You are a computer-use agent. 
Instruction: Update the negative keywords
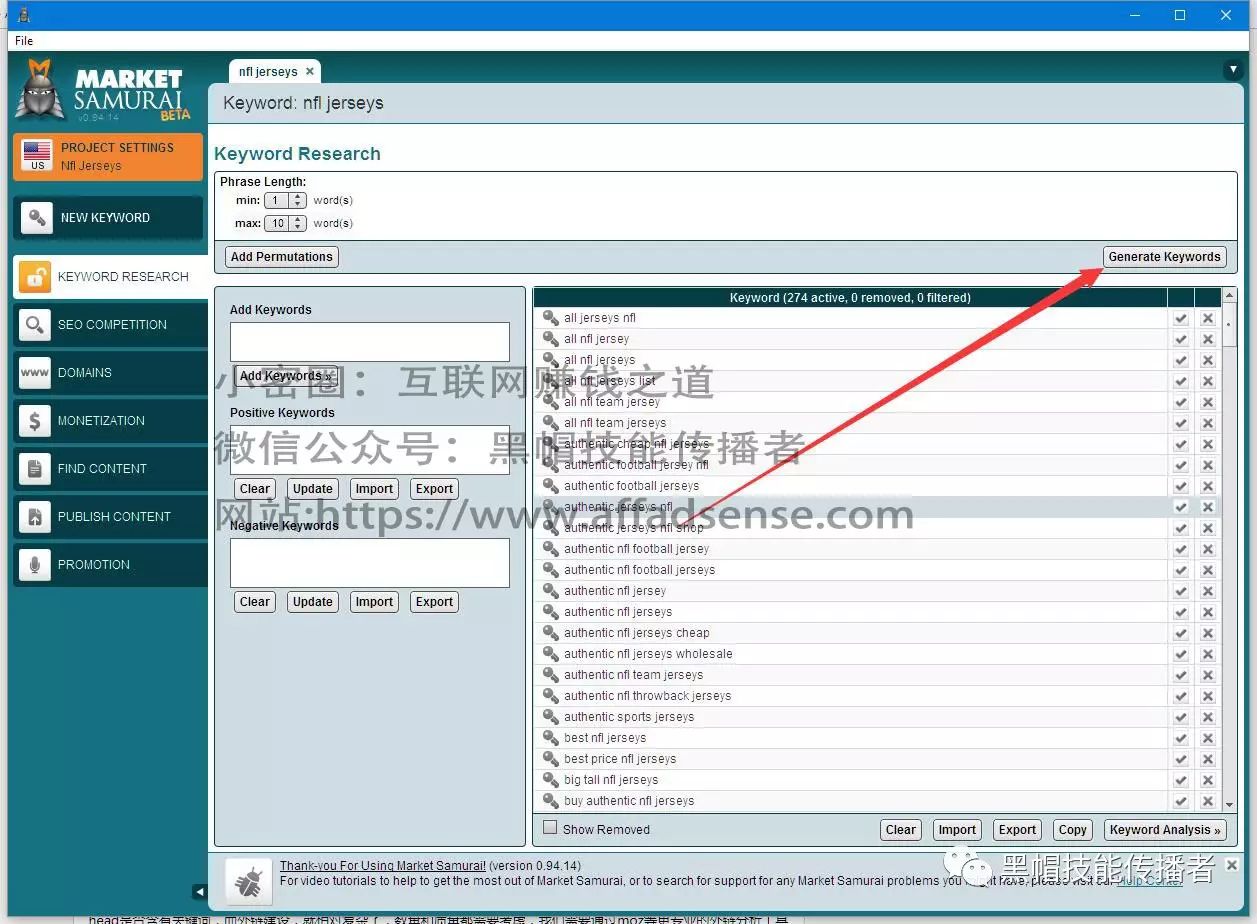click(x=313, y=602)
